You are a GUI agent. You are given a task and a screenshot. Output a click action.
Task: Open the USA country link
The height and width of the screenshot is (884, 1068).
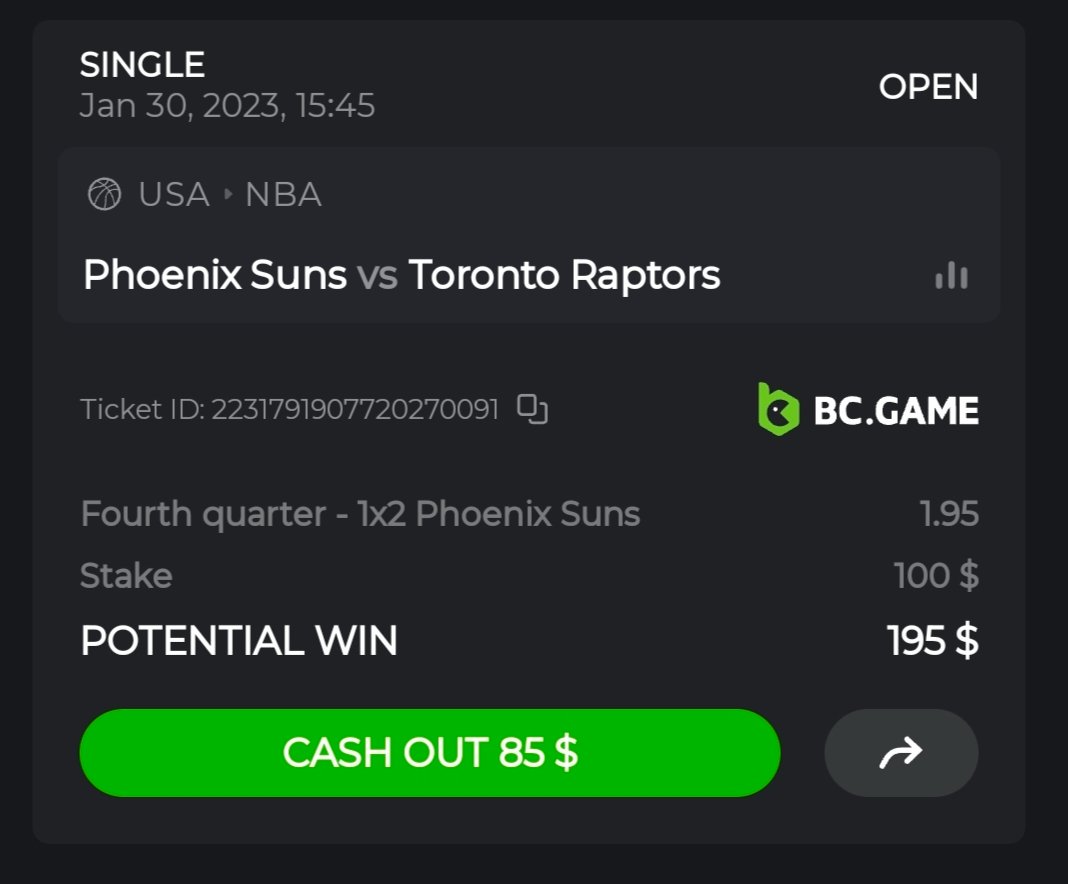tap(174, 194)
